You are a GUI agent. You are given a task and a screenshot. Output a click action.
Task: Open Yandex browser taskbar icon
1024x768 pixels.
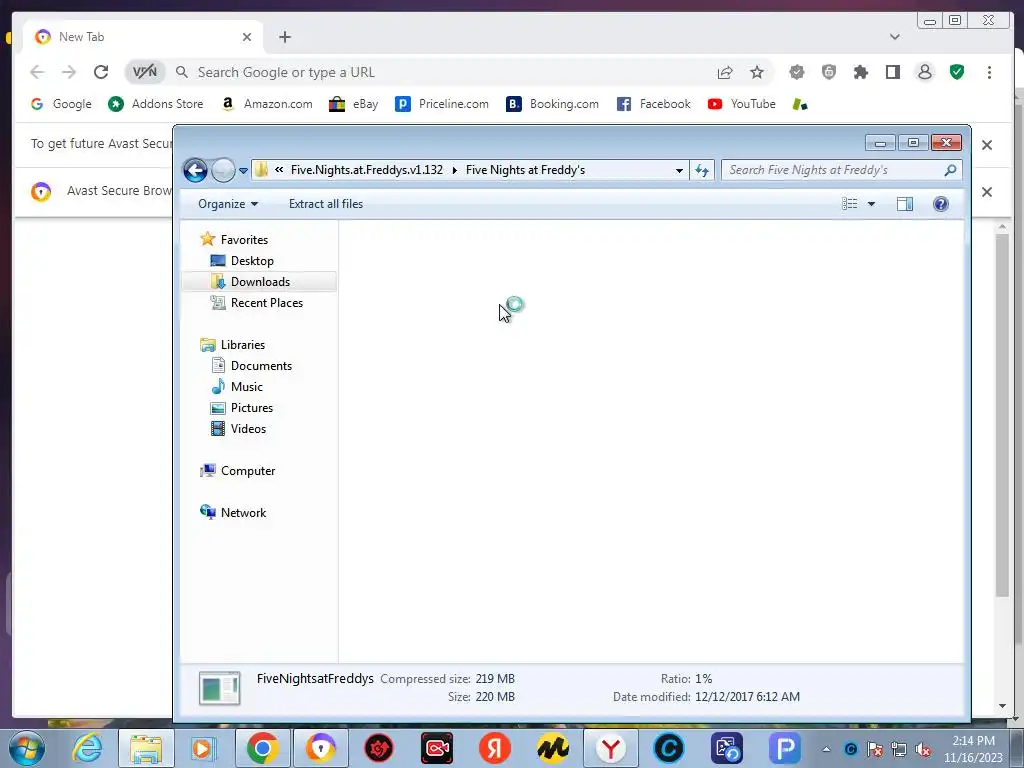click(611, 748)
